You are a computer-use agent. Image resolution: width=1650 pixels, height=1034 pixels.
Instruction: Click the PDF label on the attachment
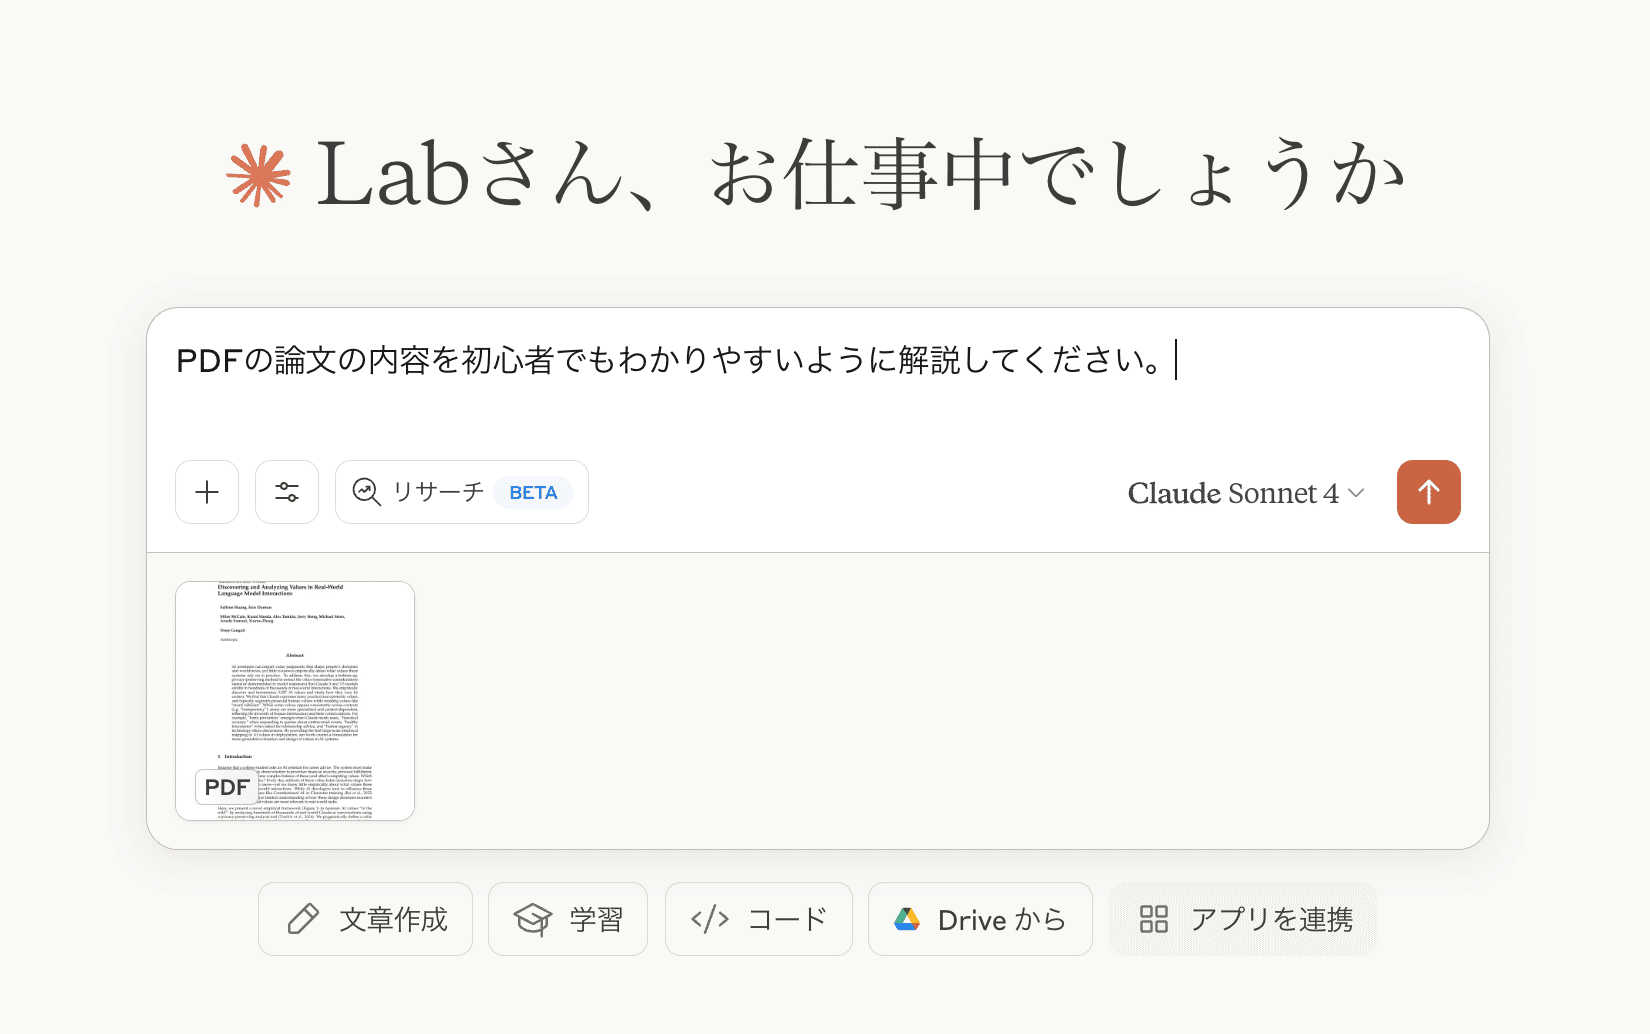coord(227,788)
